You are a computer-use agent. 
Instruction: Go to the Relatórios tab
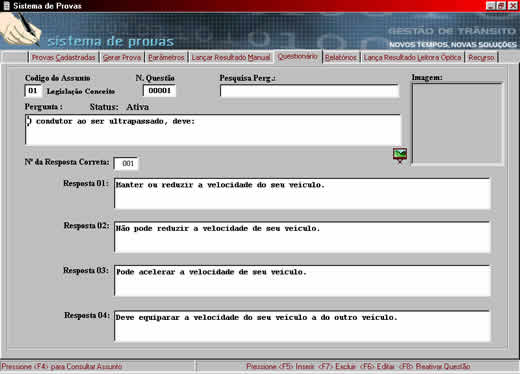tap(341, 58)
